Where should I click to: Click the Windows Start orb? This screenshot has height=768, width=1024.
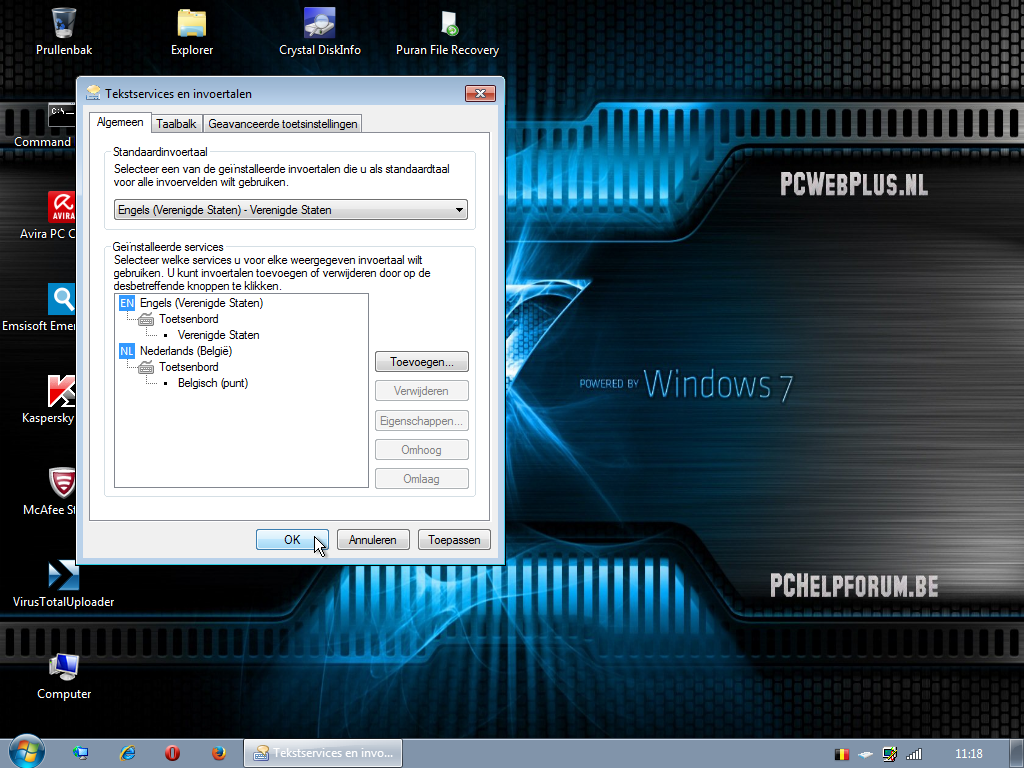(x=25, y=752)
